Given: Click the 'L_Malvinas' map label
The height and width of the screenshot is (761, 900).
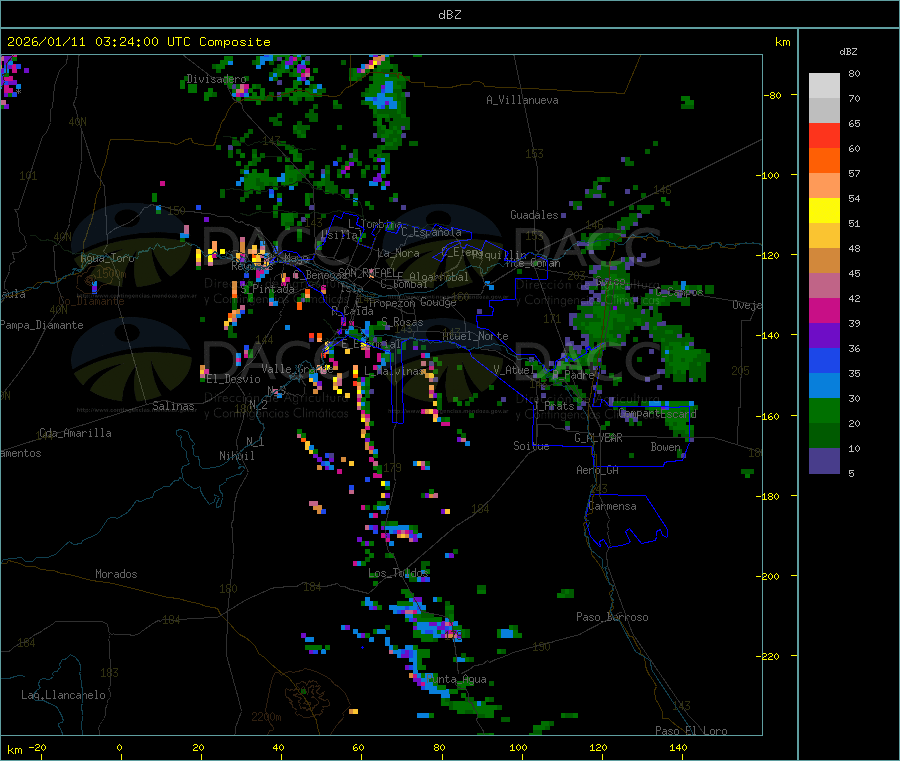Looking at the screenshot, I should pos(394,371).
